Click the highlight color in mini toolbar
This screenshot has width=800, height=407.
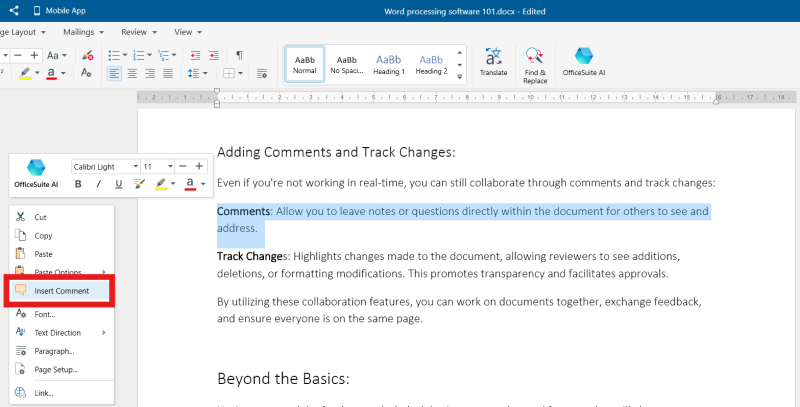tap(161, 184)
